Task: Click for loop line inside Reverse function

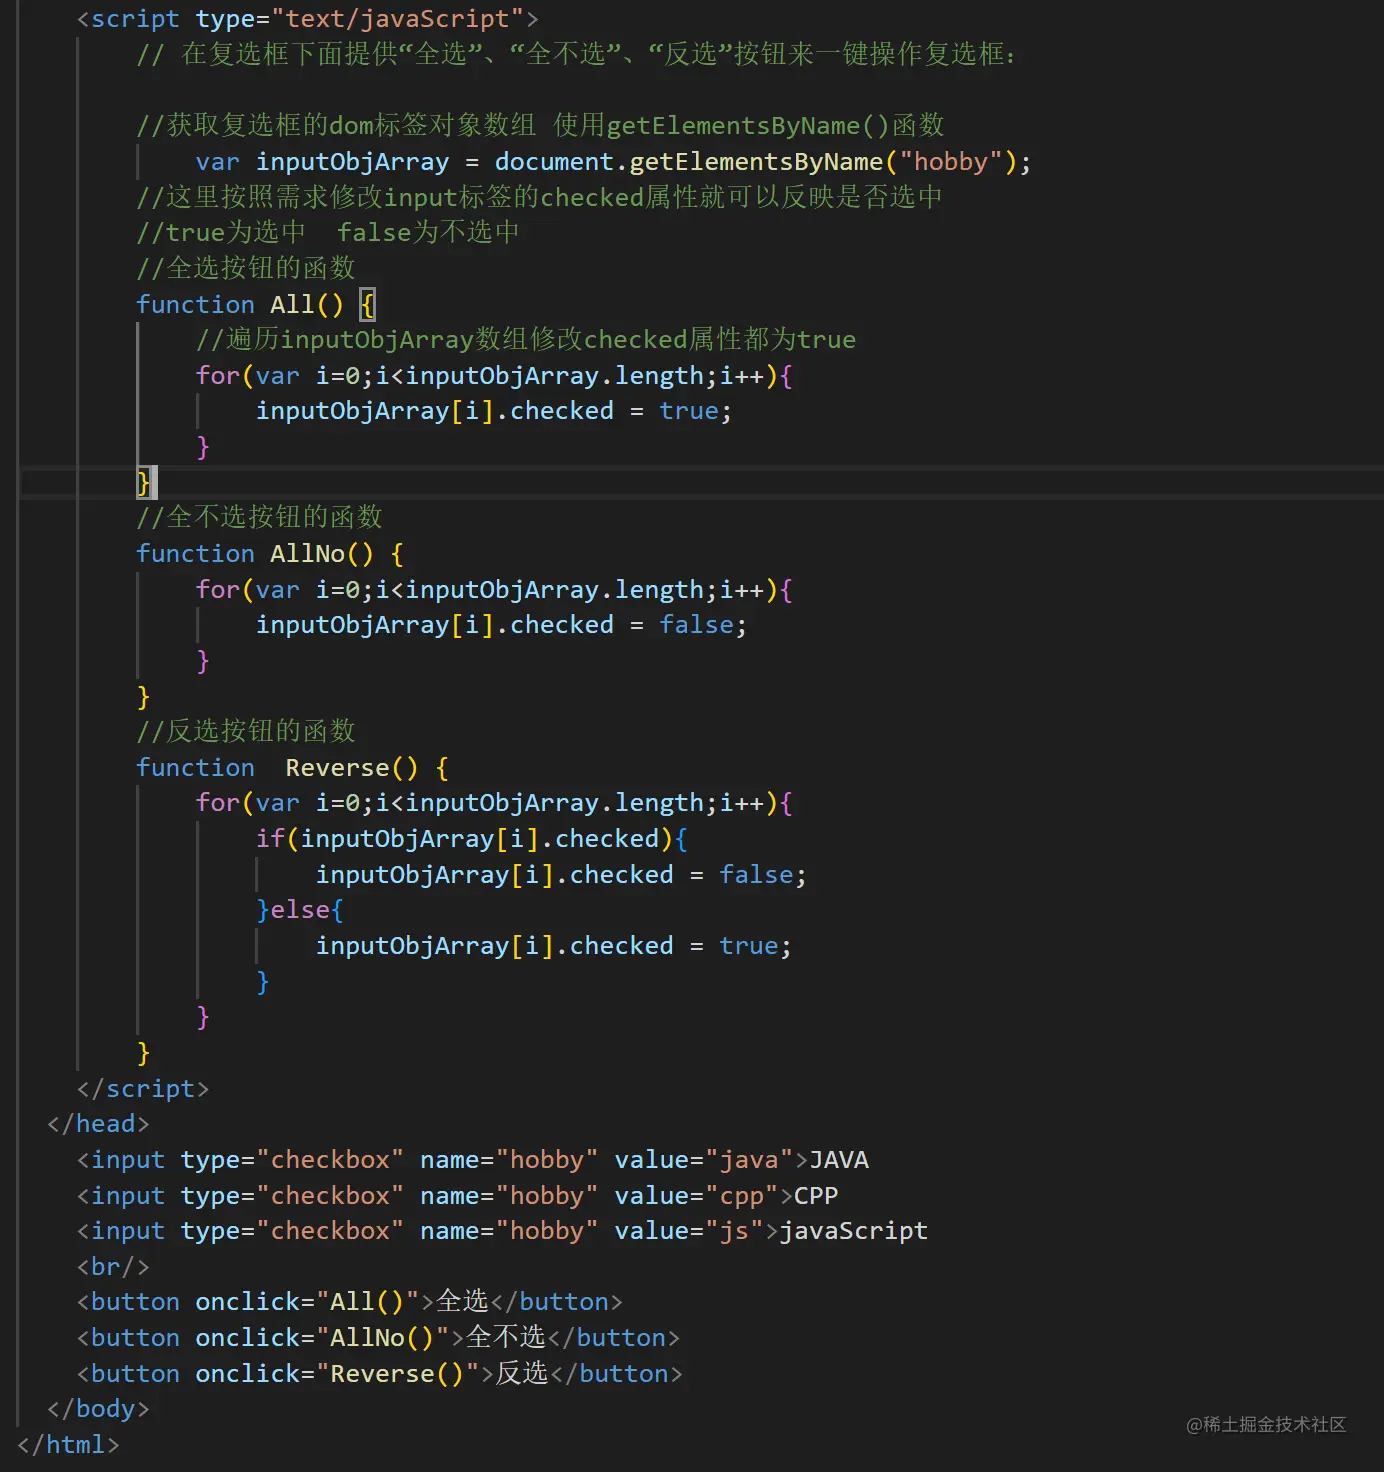Action: pyautogui.click(x=494, y=803)
